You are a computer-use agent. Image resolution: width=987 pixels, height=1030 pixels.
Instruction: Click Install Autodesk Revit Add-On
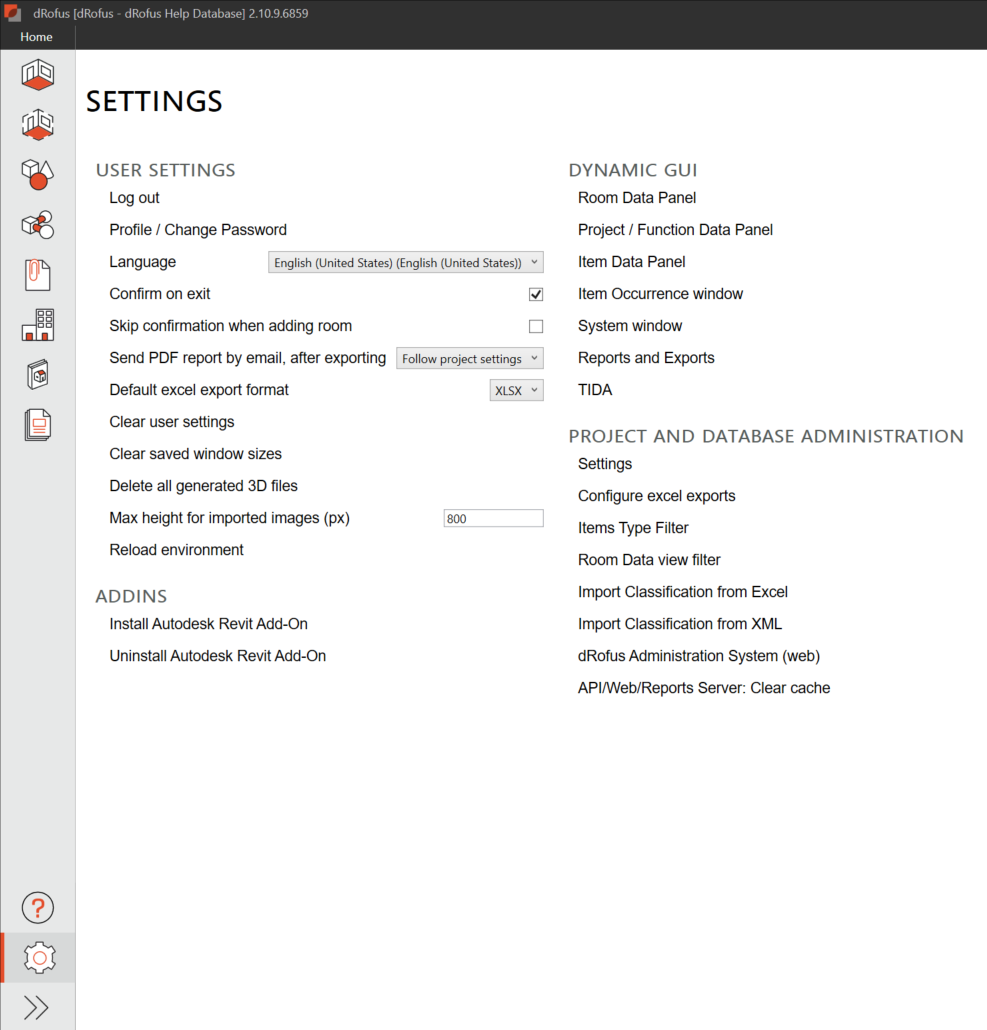click(x=208, y=624)
